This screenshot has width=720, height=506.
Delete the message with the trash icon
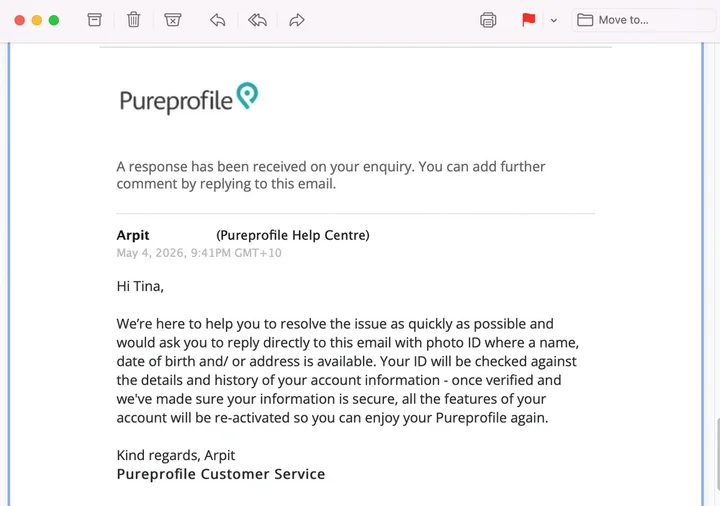click(134, 20)
